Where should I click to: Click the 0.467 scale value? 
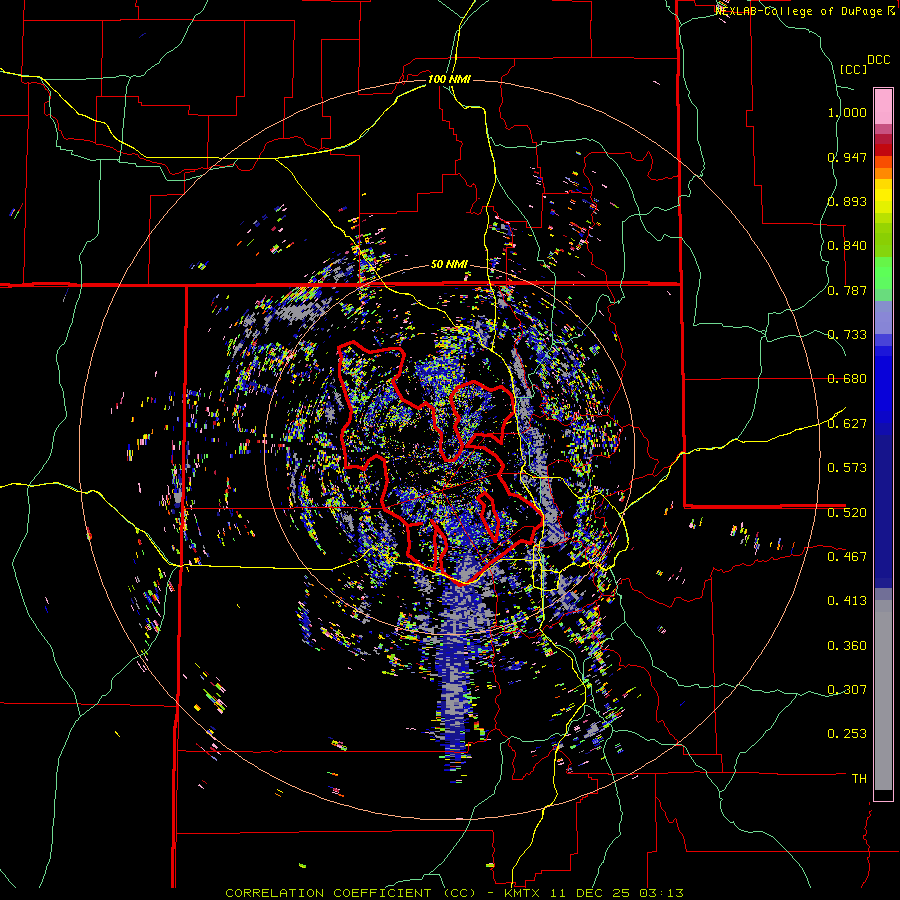pos(847,556)
